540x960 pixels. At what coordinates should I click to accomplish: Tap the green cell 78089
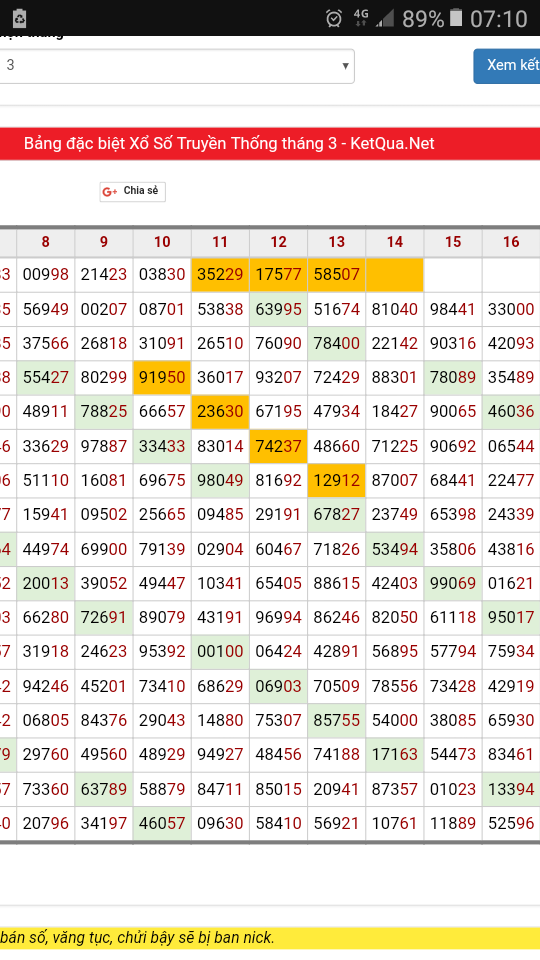tap(453, 377)
